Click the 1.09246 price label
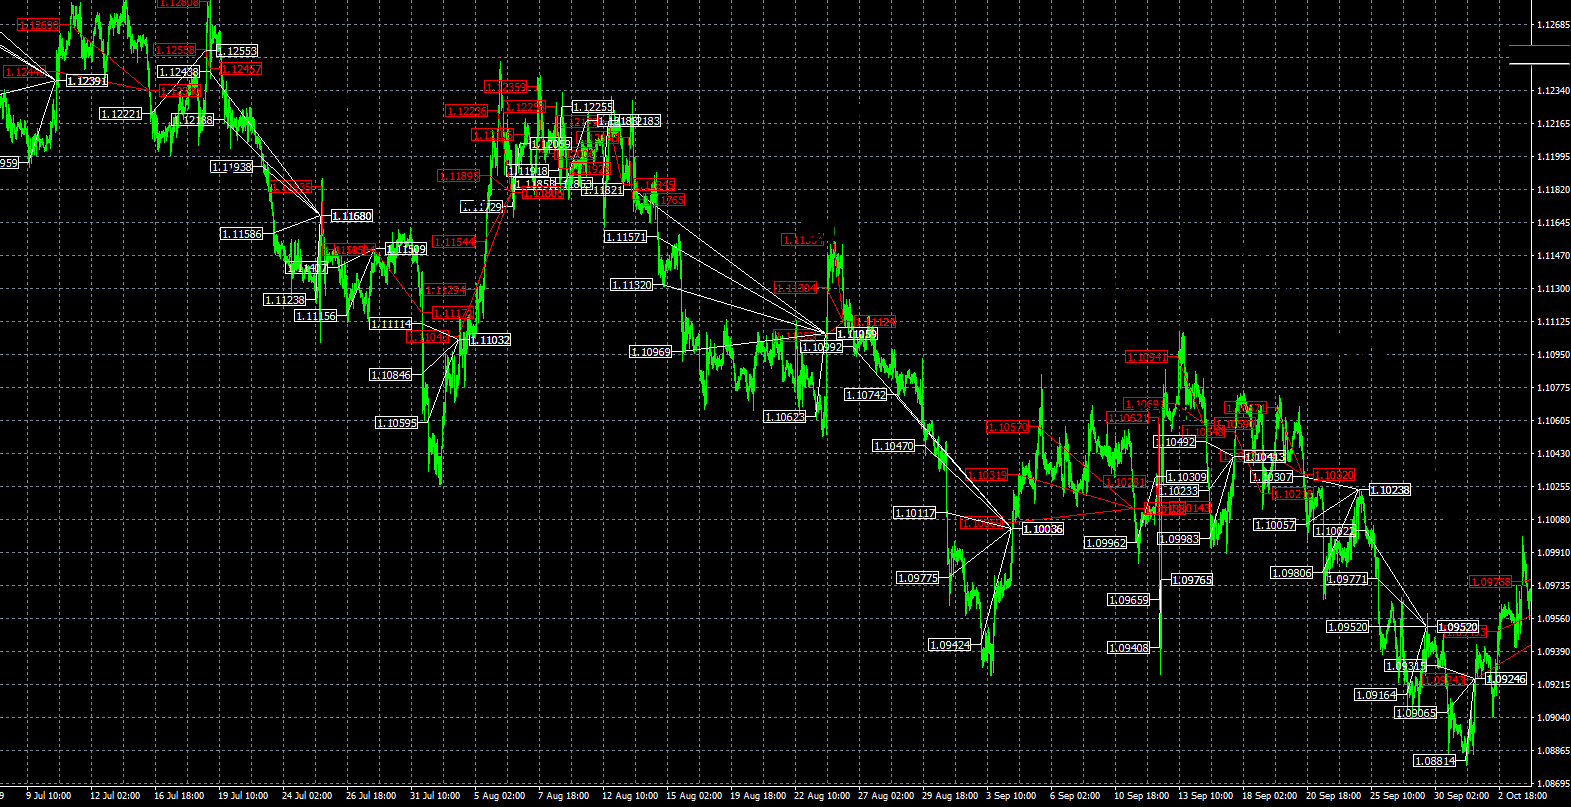The image size is (1571, 807). pos(1506,679)
